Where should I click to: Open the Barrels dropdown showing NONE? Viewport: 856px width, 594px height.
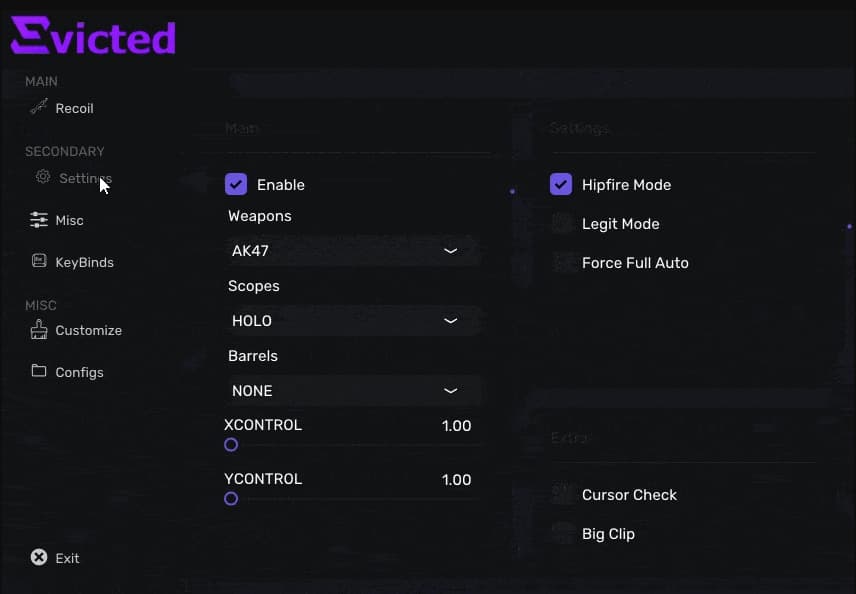click(x=352, y=391)
